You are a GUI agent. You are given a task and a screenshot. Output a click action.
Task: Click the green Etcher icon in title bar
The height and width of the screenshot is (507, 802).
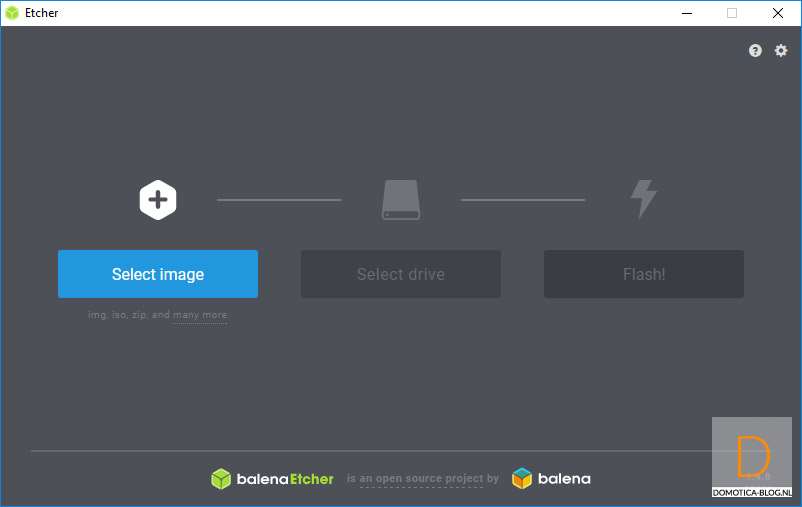12,13
